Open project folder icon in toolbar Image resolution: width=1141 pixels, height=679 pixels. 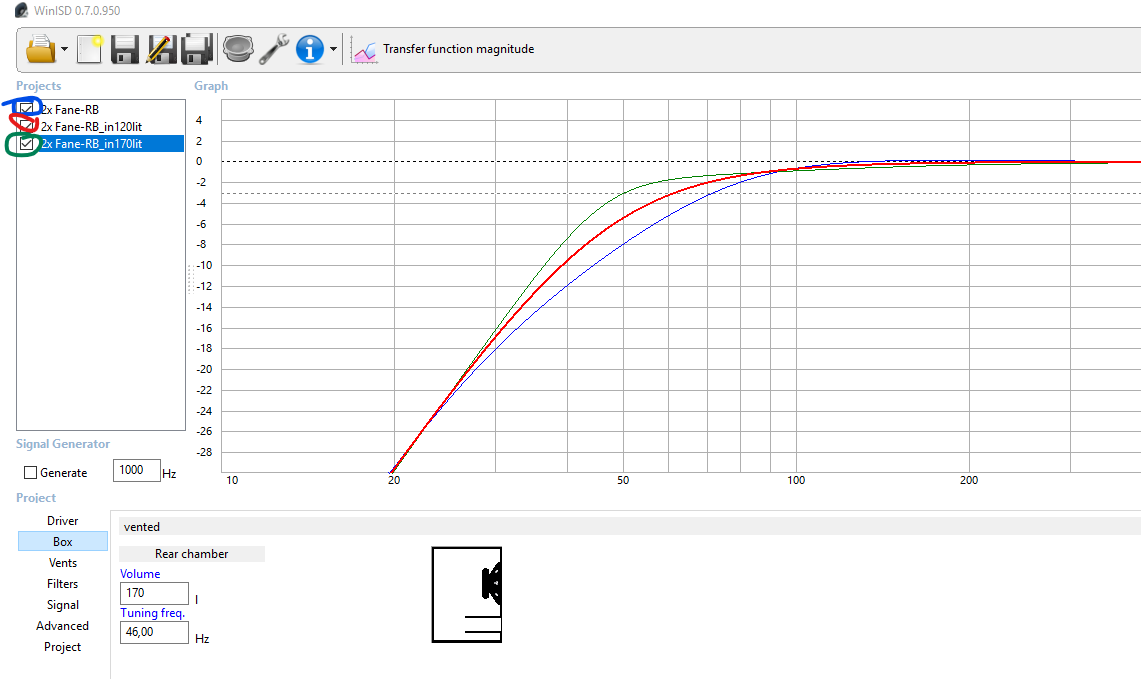point(41,49)
